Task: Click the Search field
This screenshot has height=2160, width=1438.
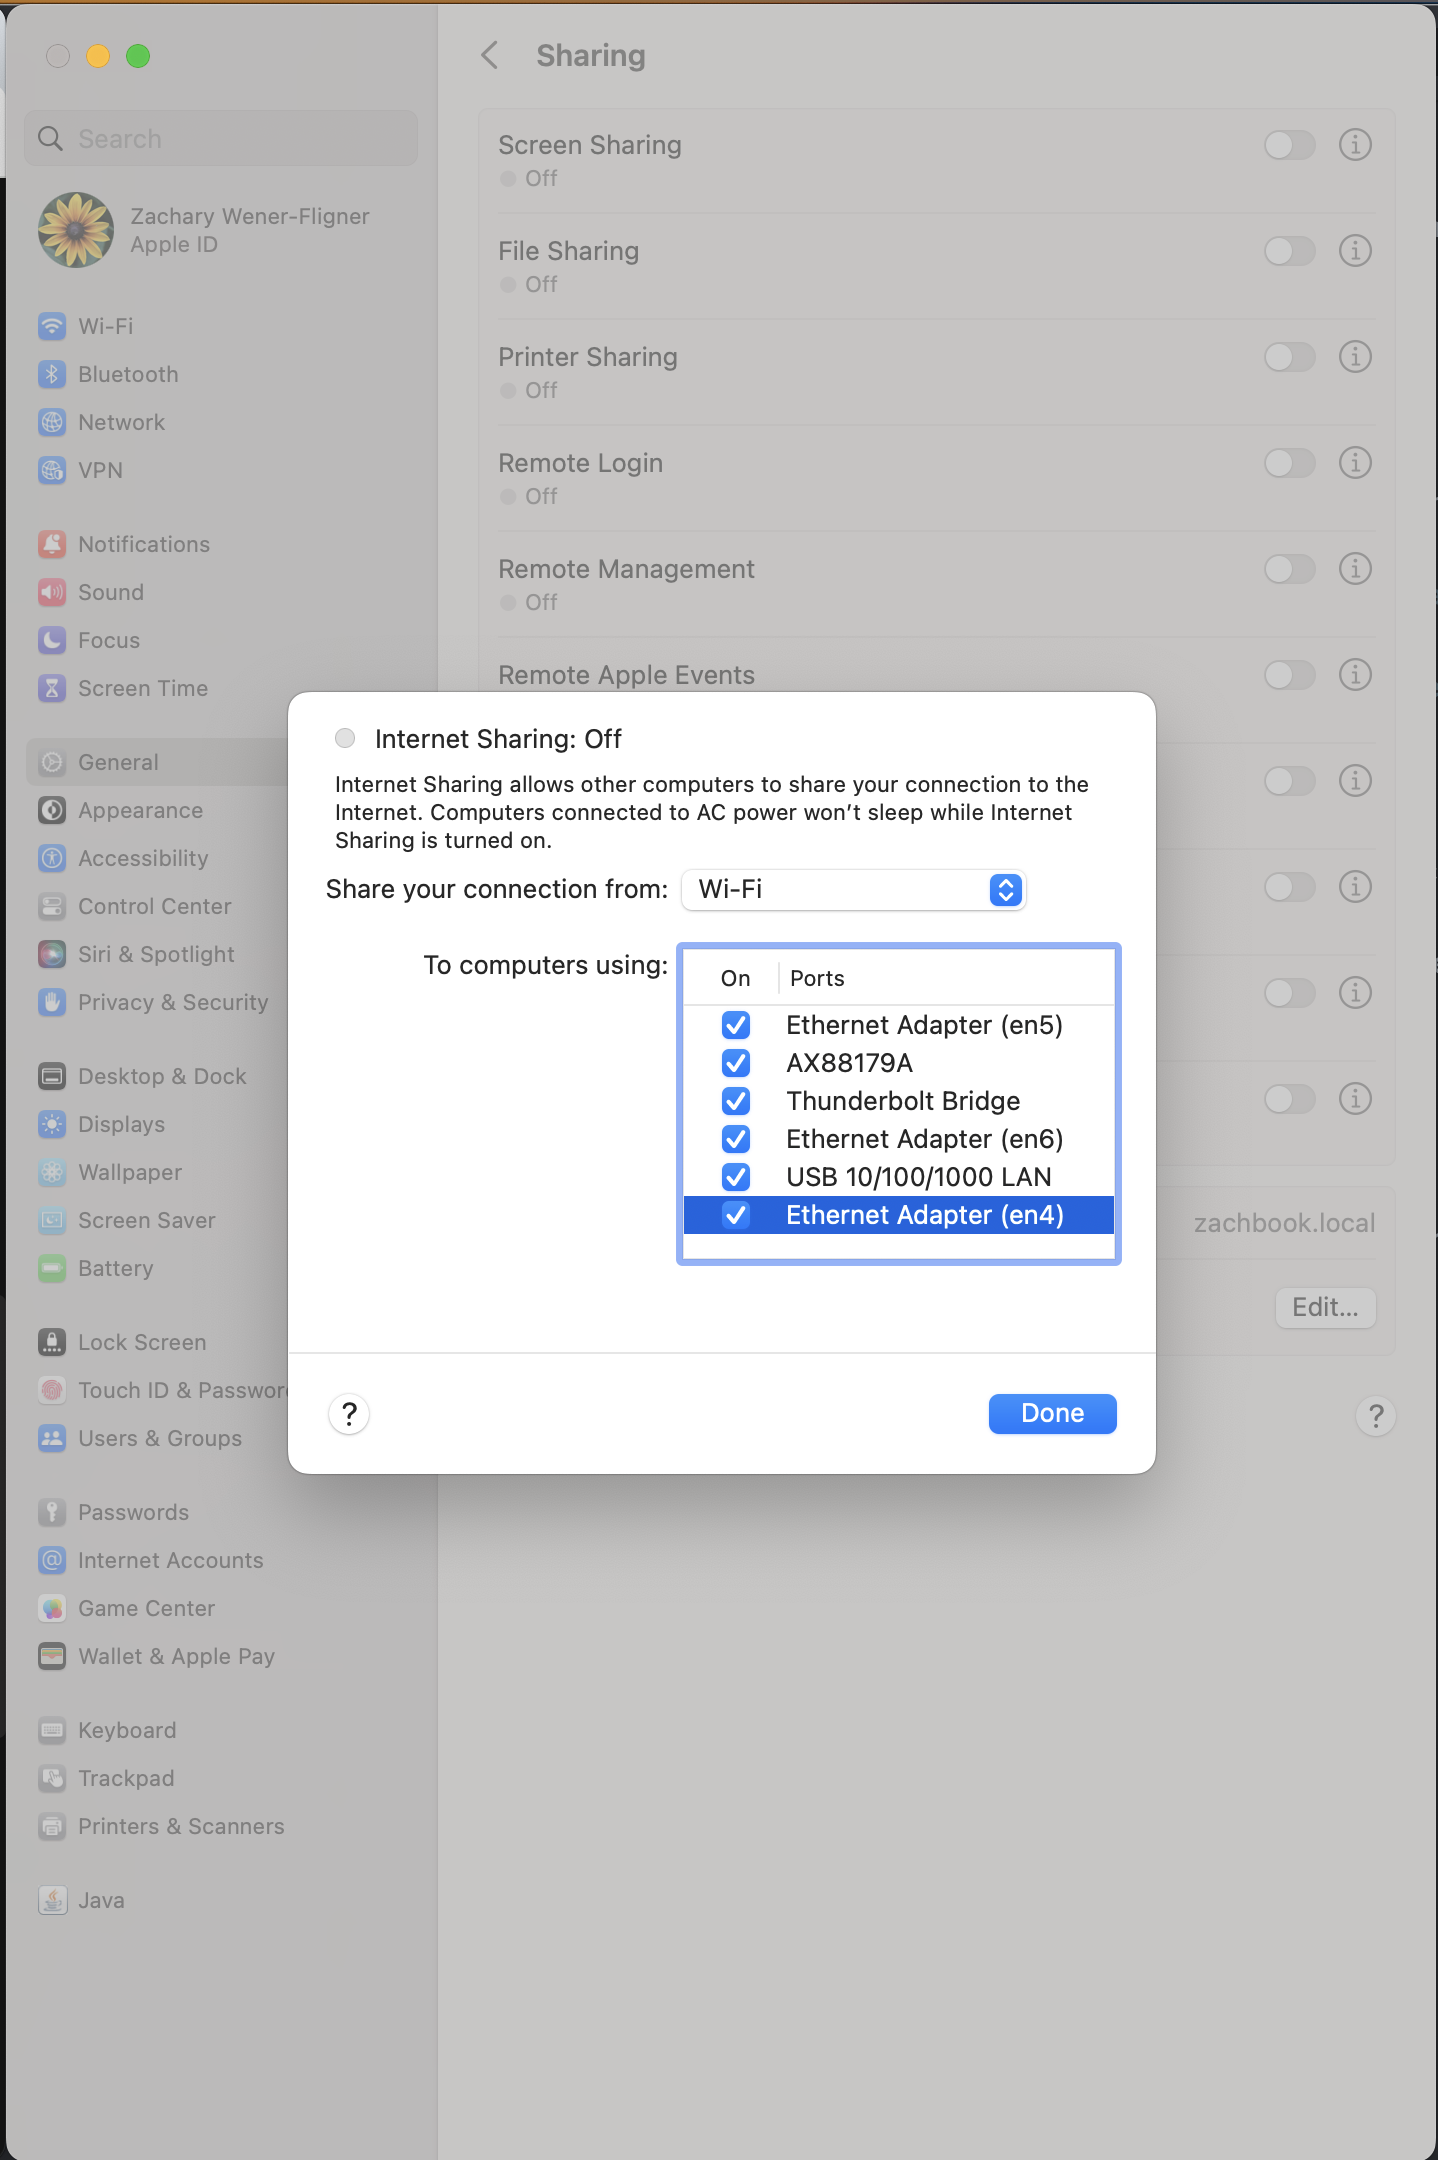Action: pyautogui.click(x=221, y=139)
